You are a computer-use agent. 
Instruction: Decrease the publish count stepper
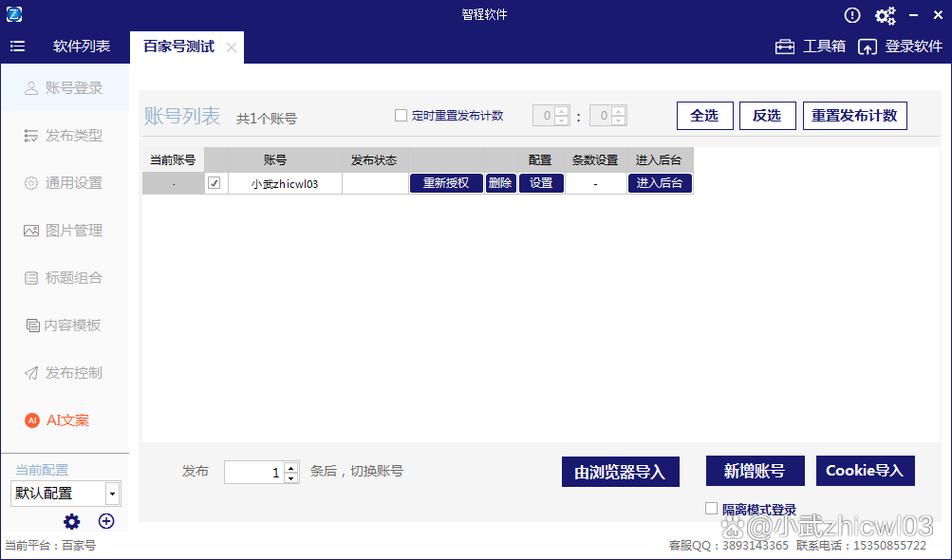coord(291,477)
